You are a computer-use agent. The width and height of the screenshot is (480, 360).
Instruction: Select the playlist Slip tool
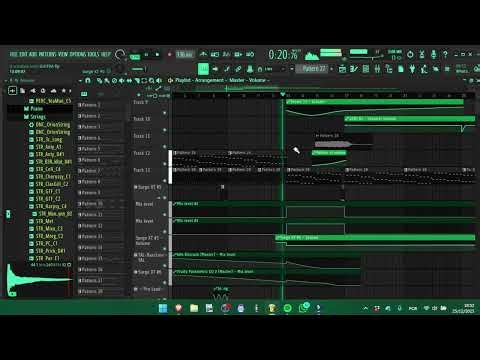pyautogui.click(x=129, y=81)
